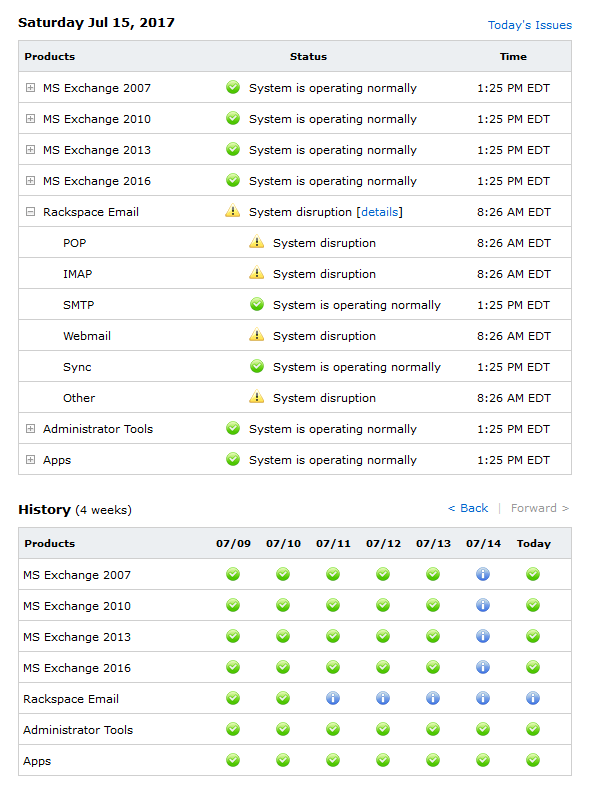
Task: Click Rackspace Email info icon under 07/13
Action: point(433,698)
